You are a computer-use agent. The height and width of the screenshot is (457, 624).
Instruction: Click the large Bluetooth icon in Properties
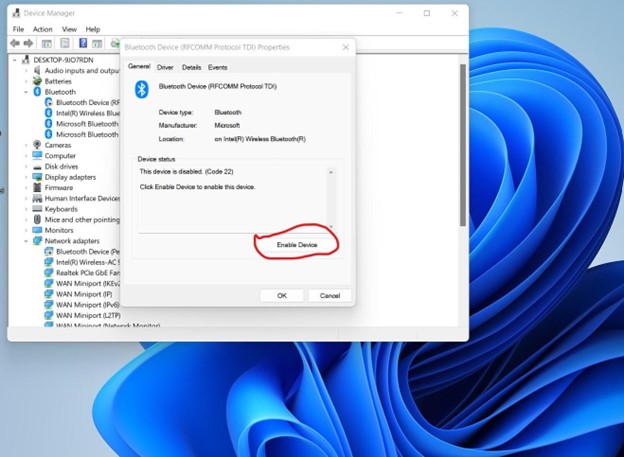[x=142, y=89]
